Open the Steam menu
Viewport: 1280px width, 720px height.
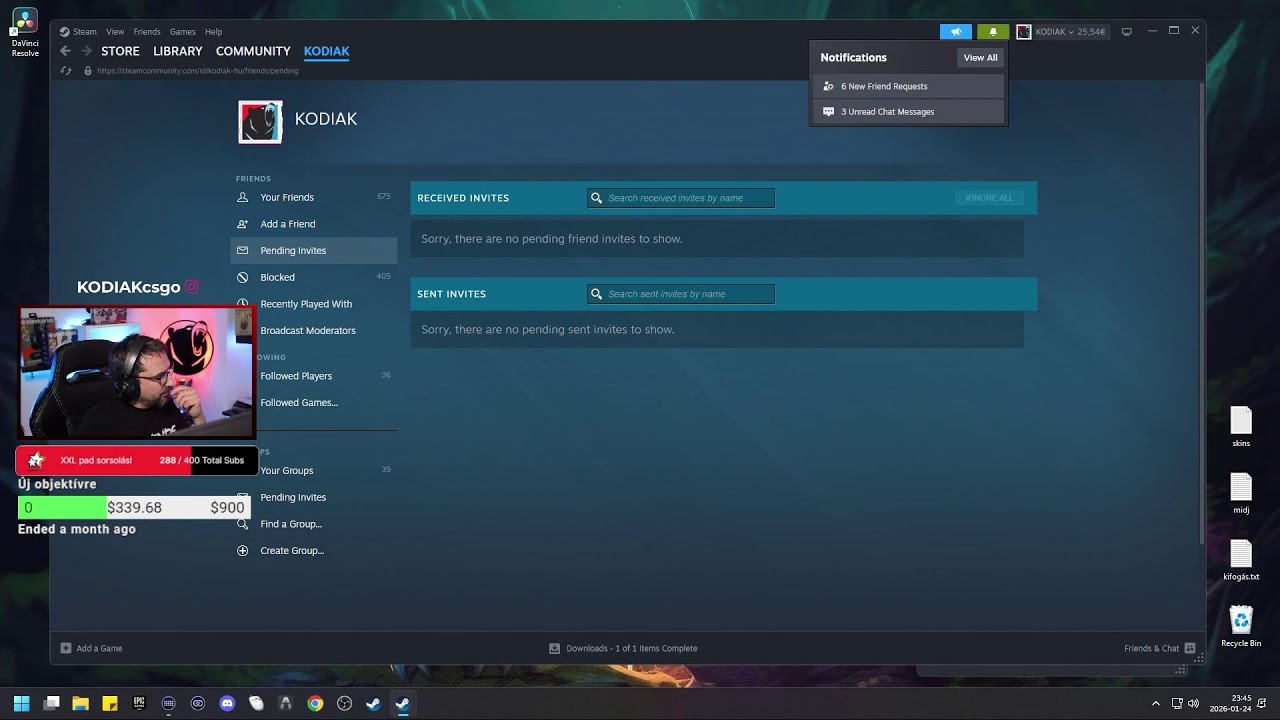click(x=84, y=32)
